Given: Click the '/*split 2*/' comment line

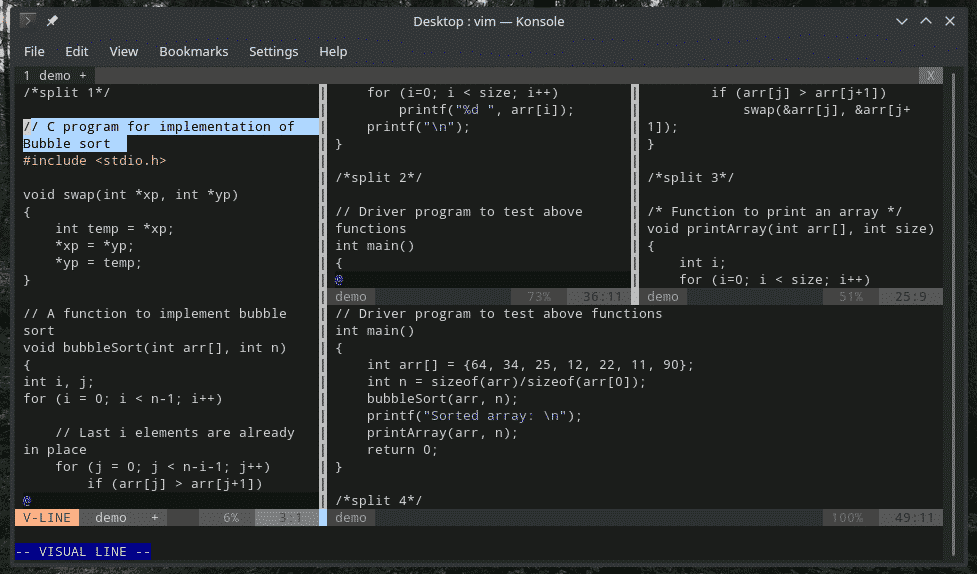Looking at the screenshot, I should [x=379, y=178].
